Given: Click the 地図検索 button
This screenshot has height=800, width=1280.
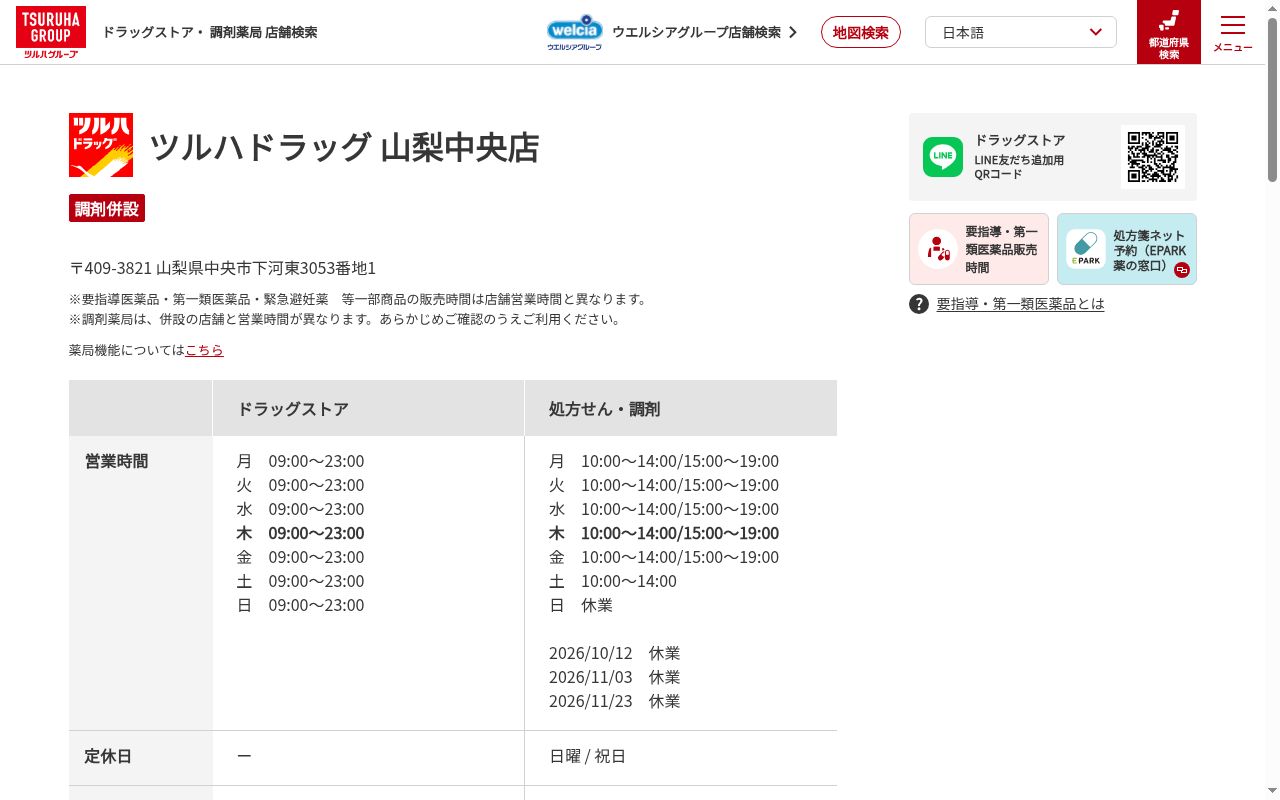Looking at the screenshot, I should pos(861,32).
